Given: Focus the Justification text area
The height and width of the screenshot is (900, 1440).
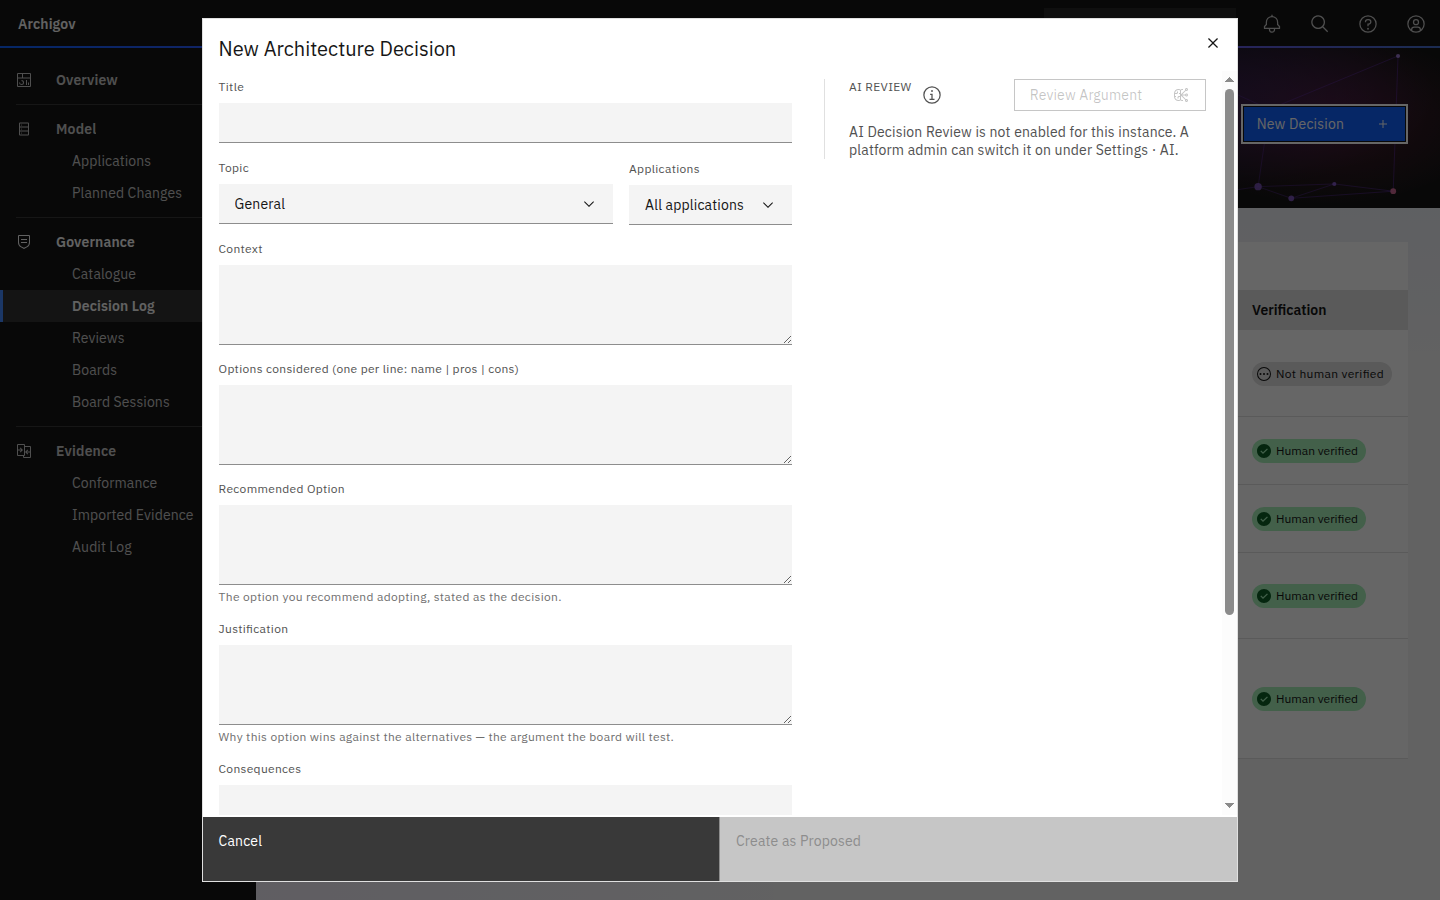Looking at the screenshot, I should point(505,685).
